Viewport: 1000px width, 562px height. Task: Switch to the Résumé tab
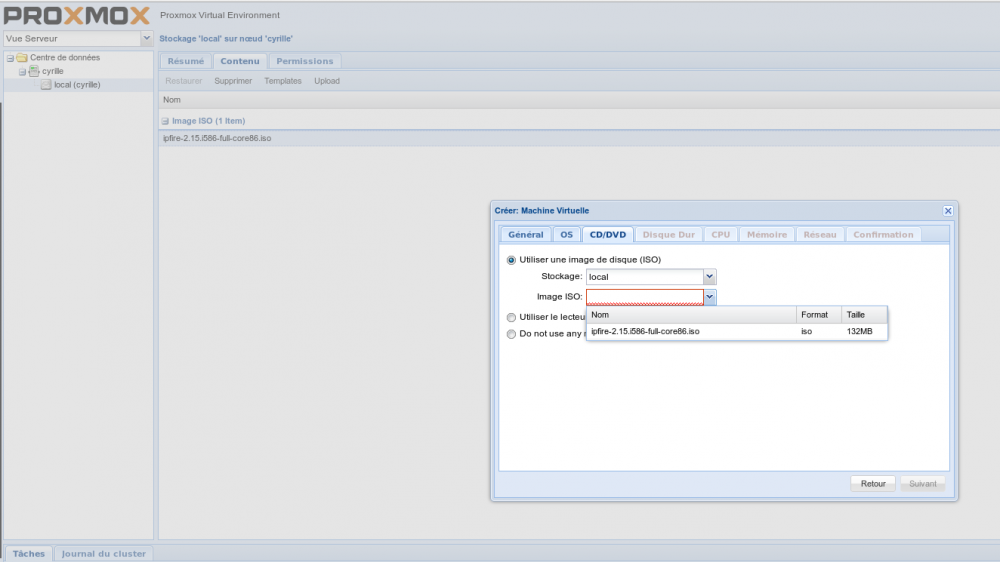185,61
